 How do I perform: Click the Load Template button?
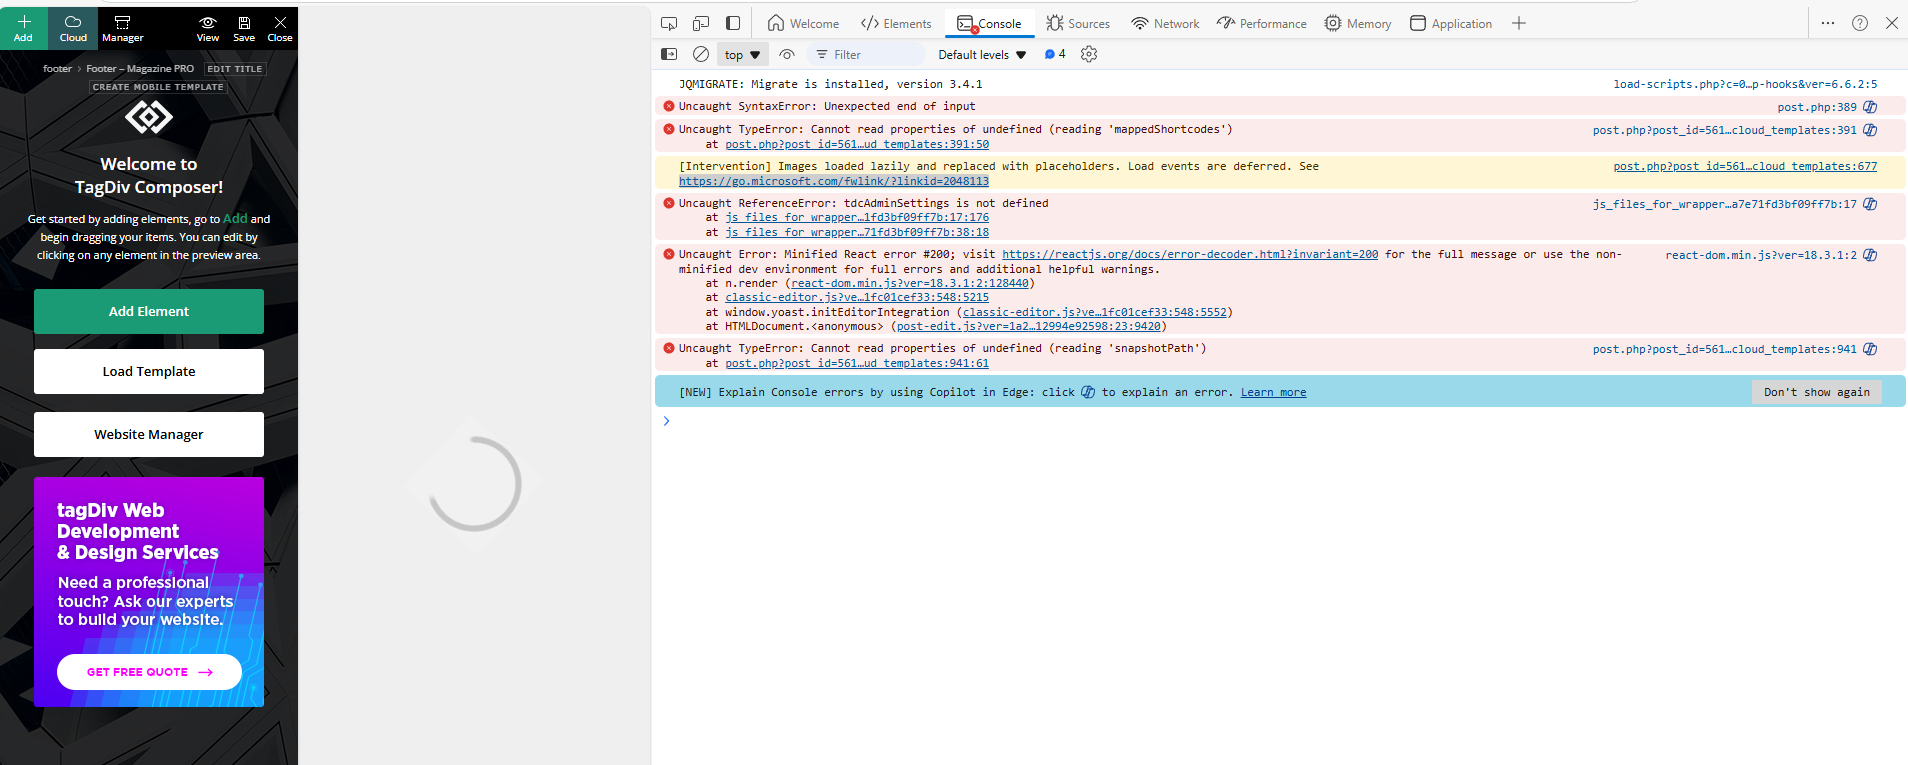149,371
